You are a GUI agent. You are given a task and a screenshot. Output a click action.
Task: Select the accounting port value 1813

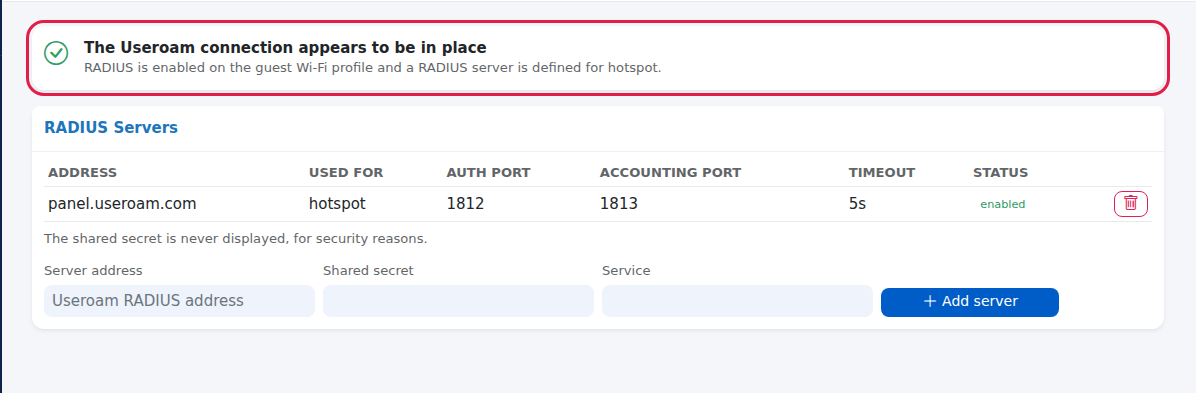coord(619,204)
